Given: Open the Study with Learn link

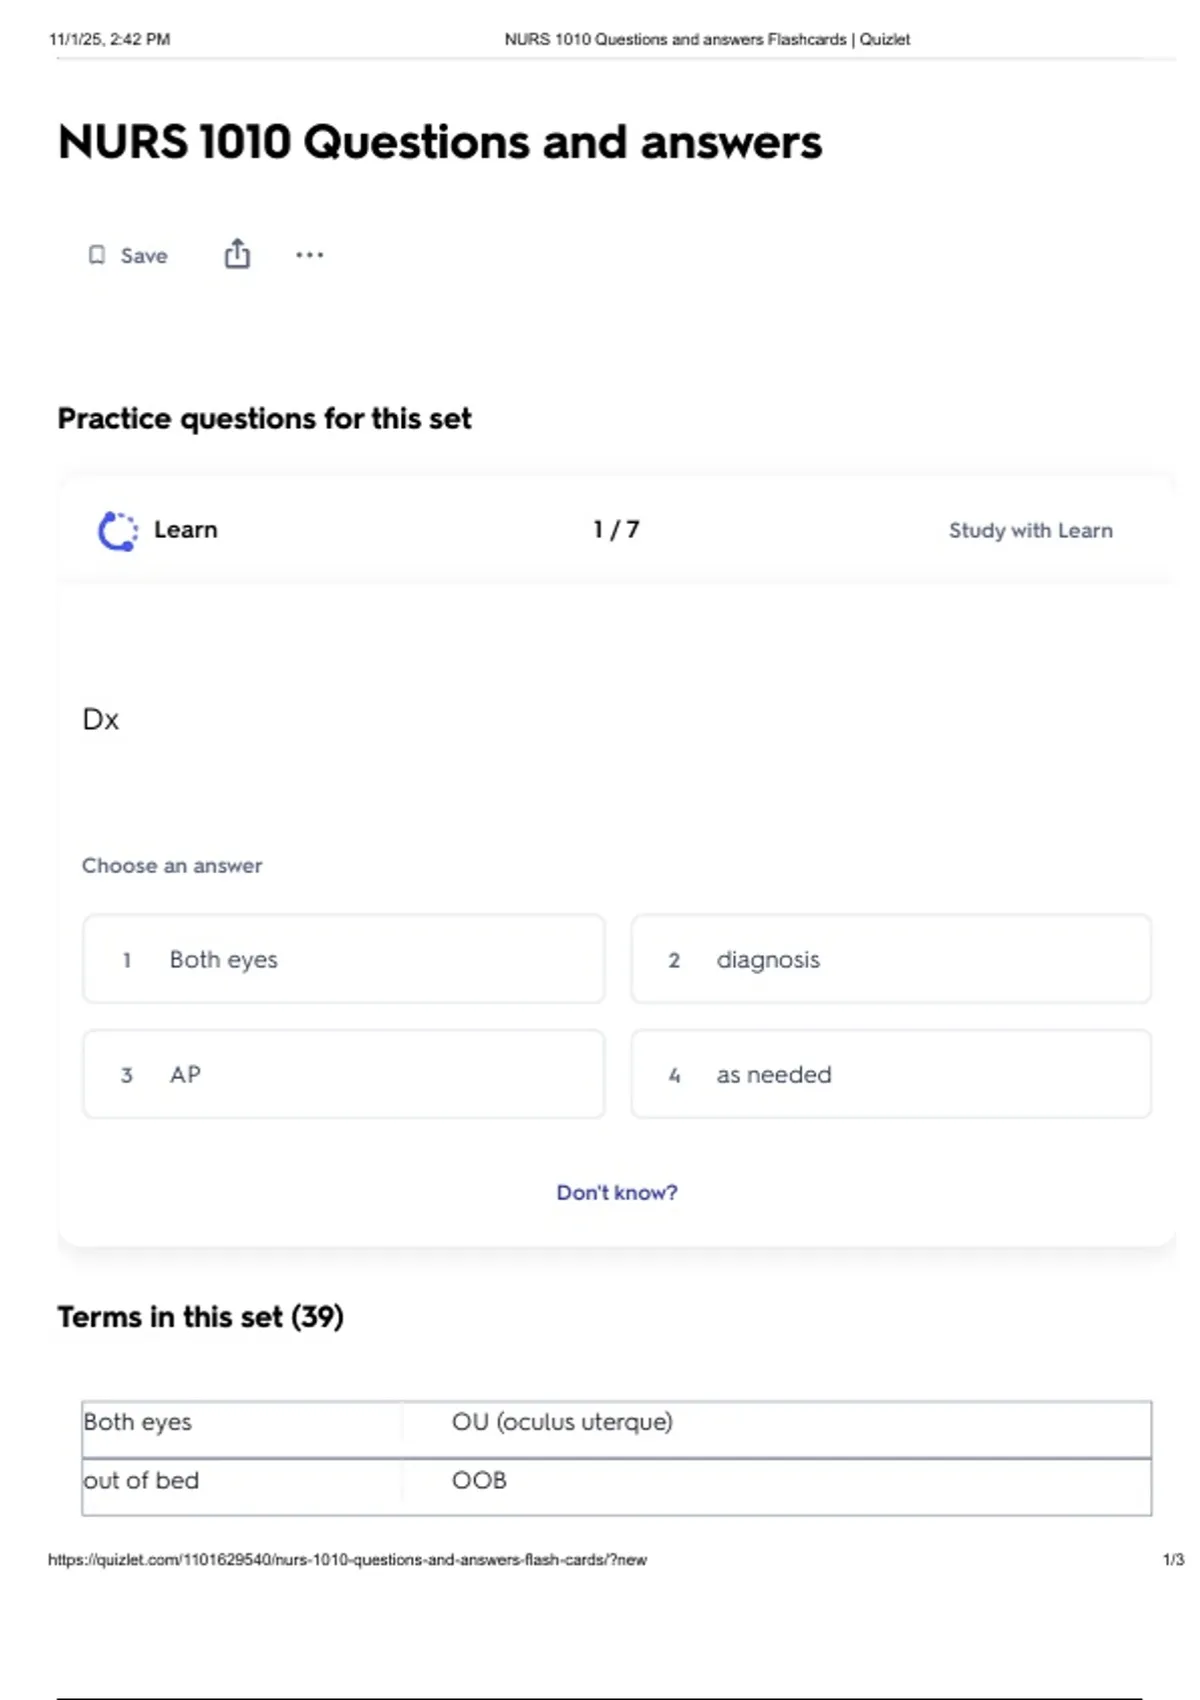Looking at the screenshot, I should (1030, 530).
